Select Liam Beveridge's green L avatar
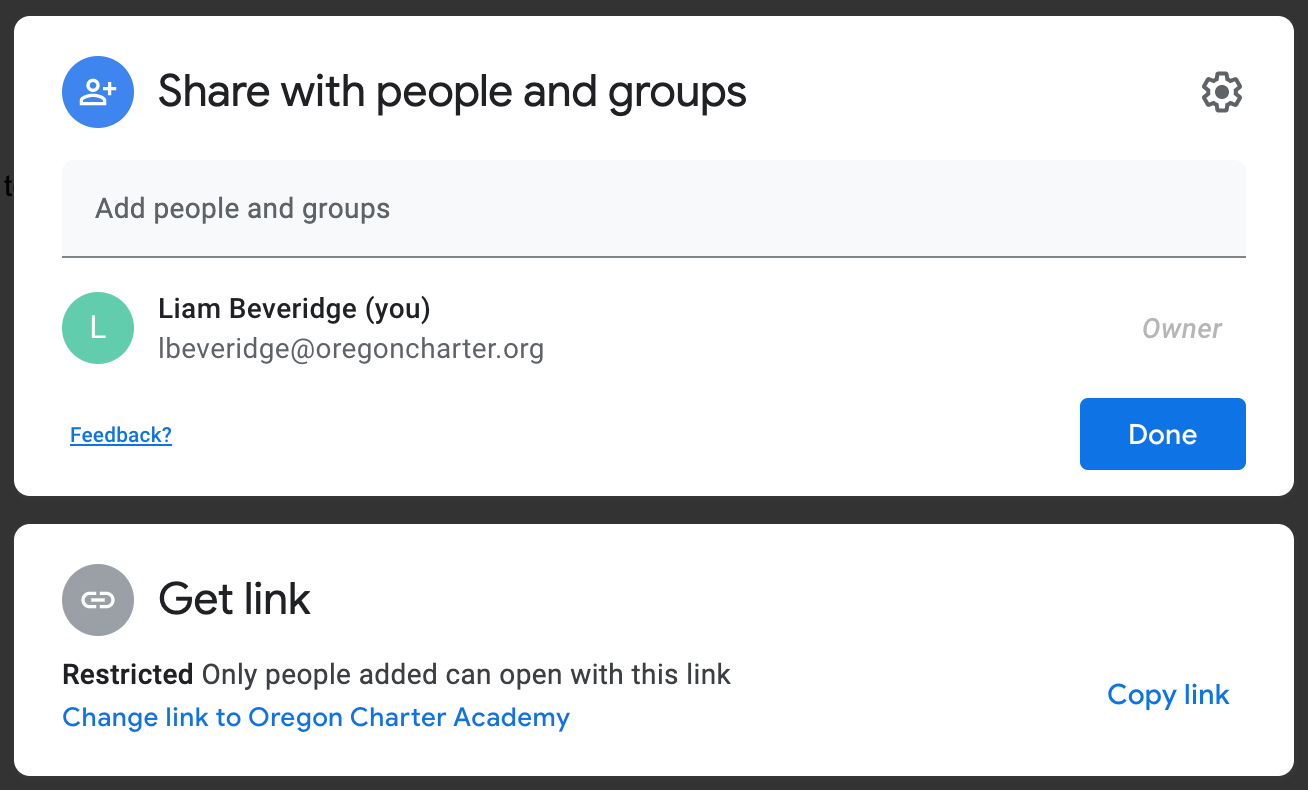Screen dimensions: 1308x790 [98, 328]
